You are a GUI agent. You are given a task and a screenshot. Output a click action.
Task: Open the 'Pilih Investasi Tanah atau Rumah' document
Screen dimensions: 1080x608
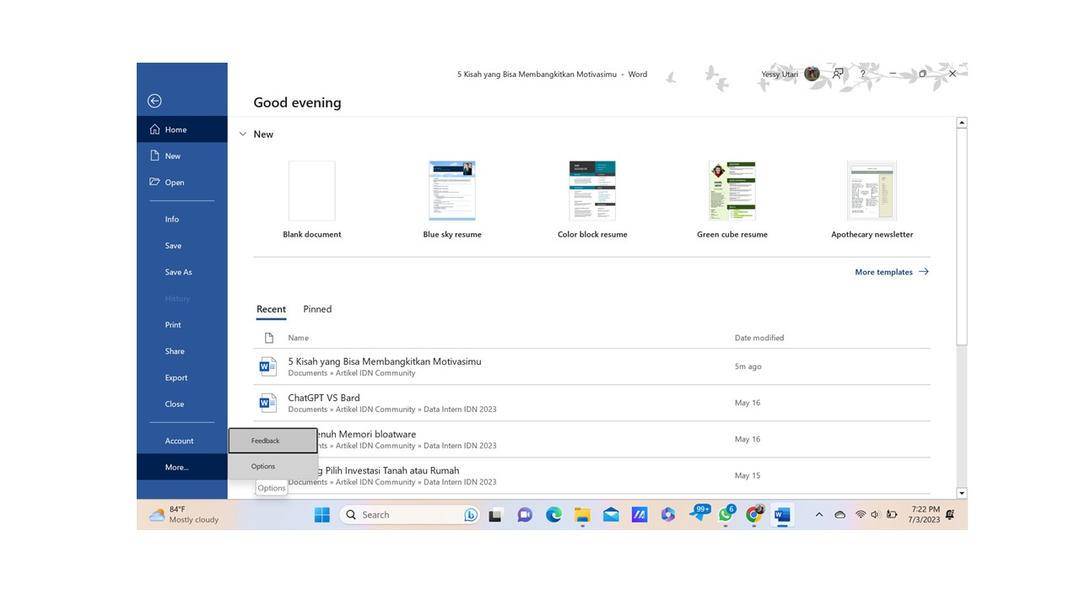(592, 476)
